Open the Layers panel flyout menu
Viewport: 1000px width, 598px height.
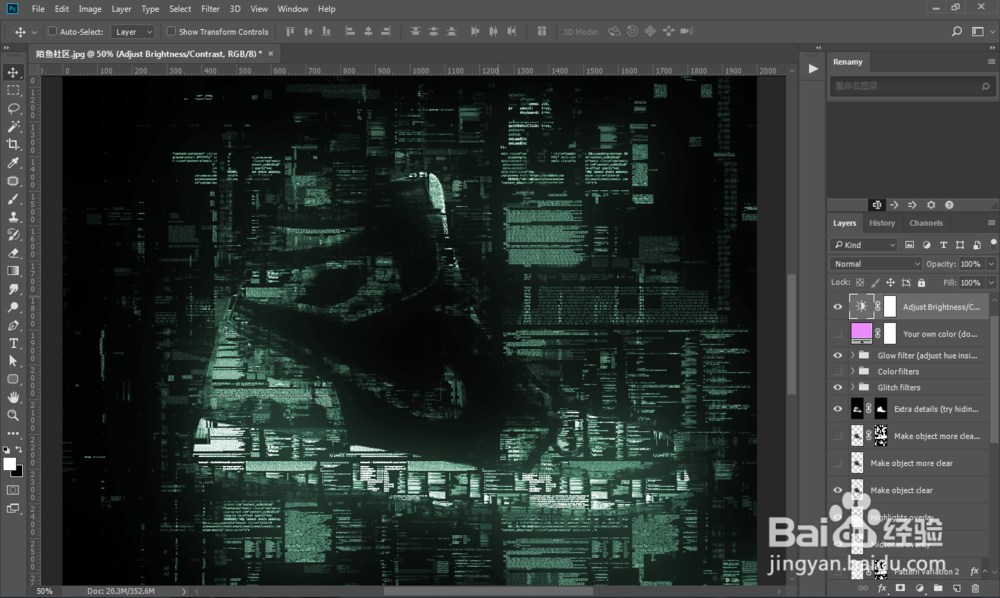coord(991,223)
